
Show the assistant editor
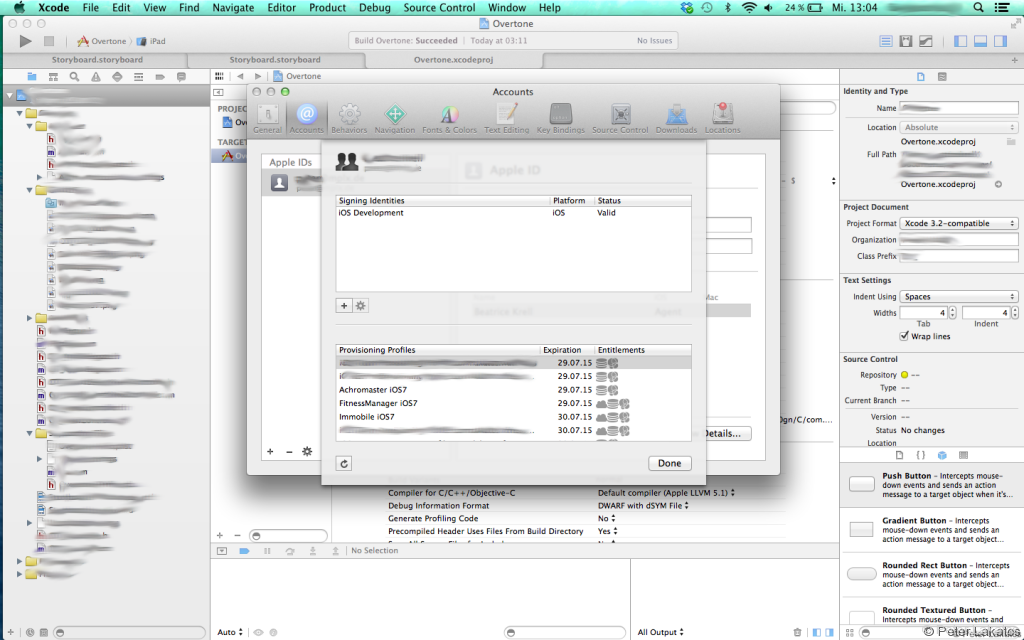click(906, 41)
